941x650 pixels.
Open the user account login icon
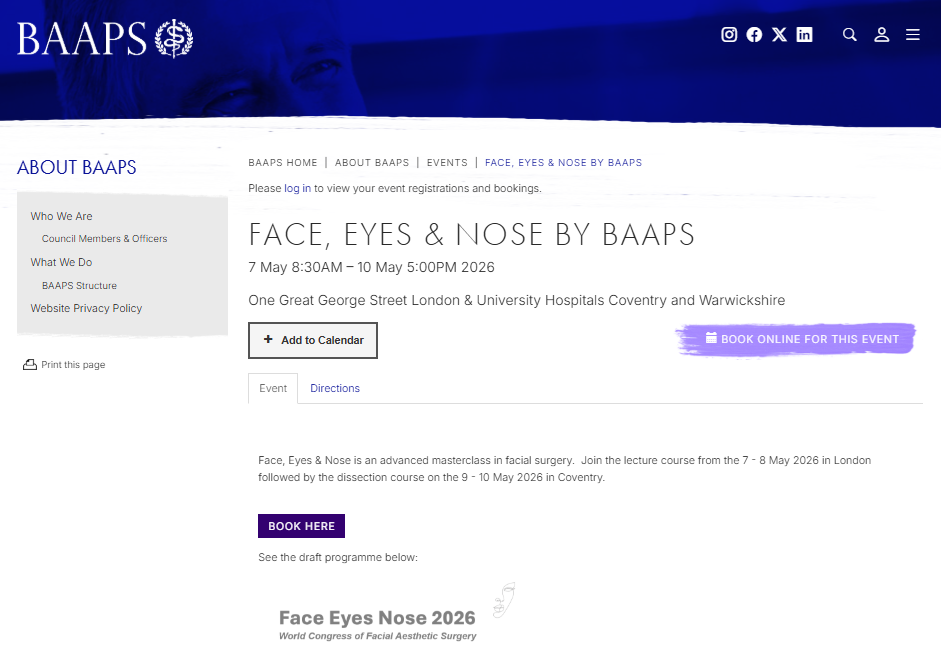[x=882, y=35]
